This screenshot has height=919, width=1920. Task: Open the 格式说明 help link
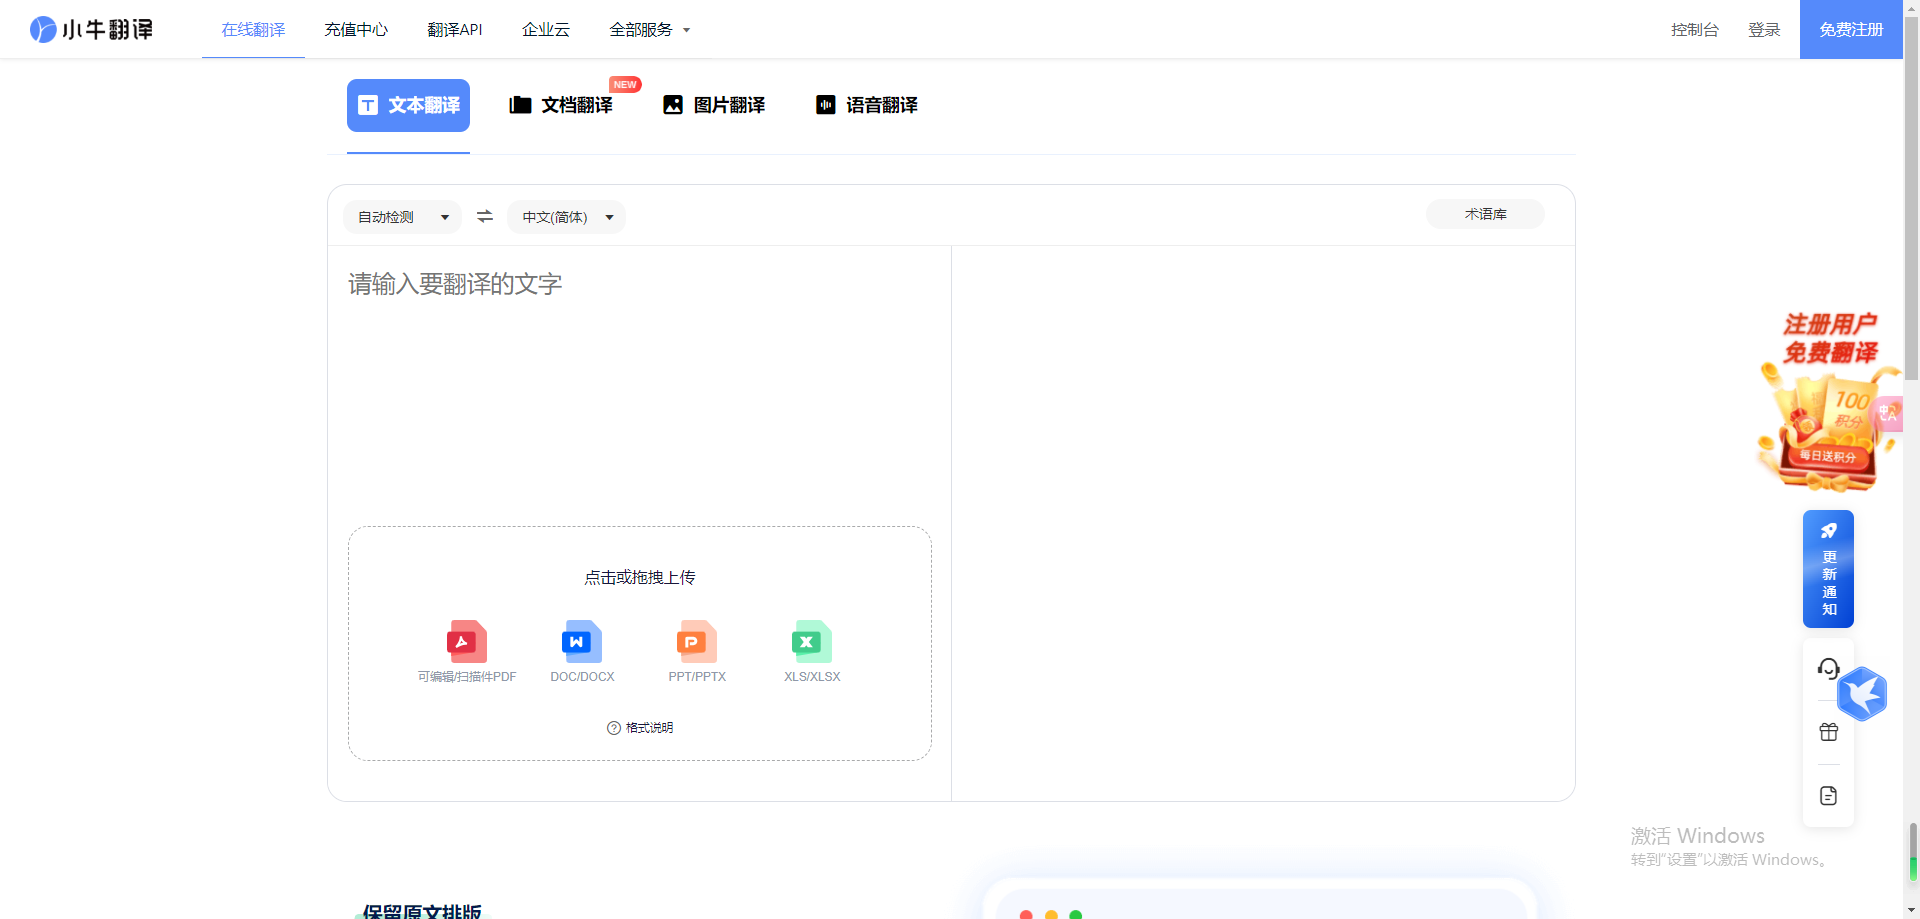[640, 728]
